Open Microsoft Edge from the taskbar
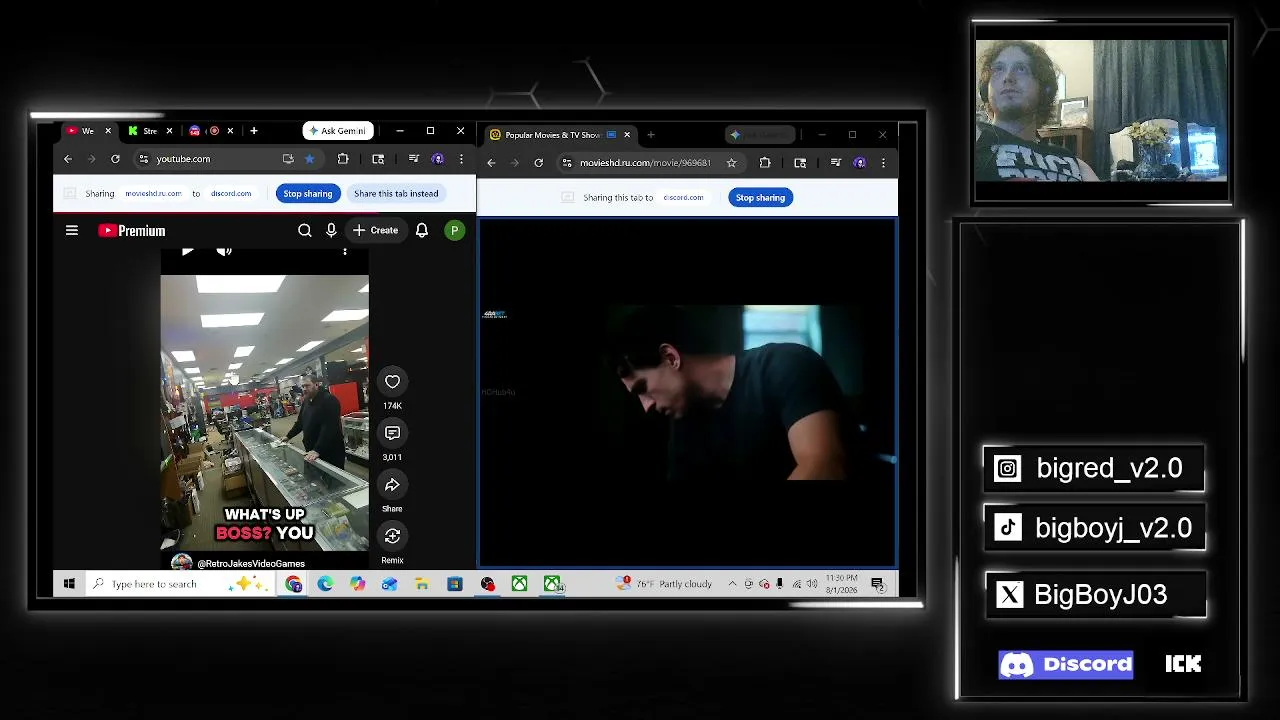The image size is (1280, 720). 325,584
